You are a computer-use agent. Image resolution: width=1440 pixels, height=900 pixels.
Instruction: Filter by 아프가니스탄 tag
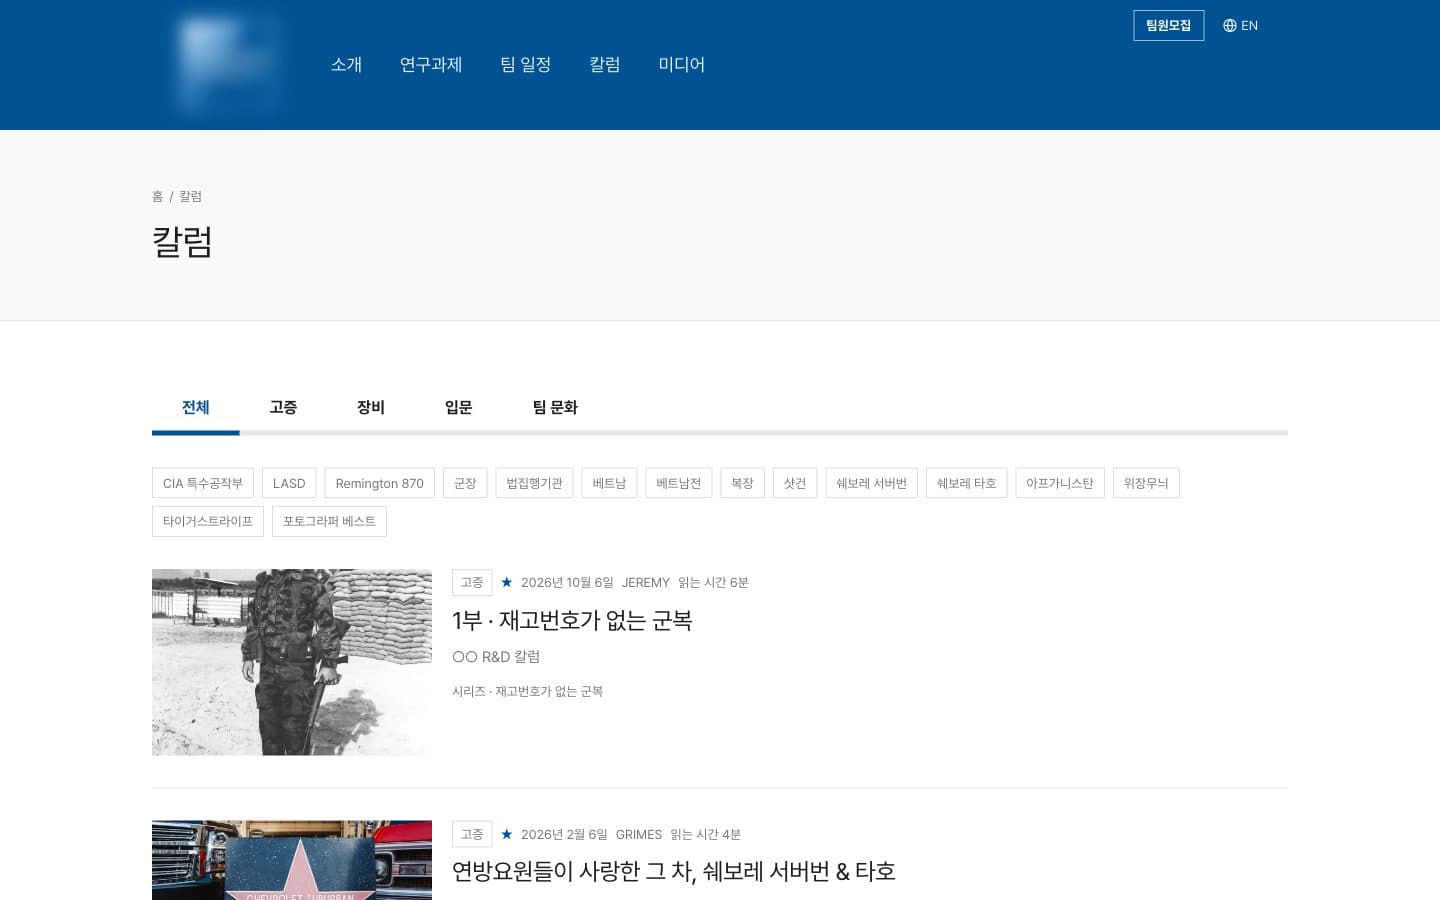(x=1060, y=483)
